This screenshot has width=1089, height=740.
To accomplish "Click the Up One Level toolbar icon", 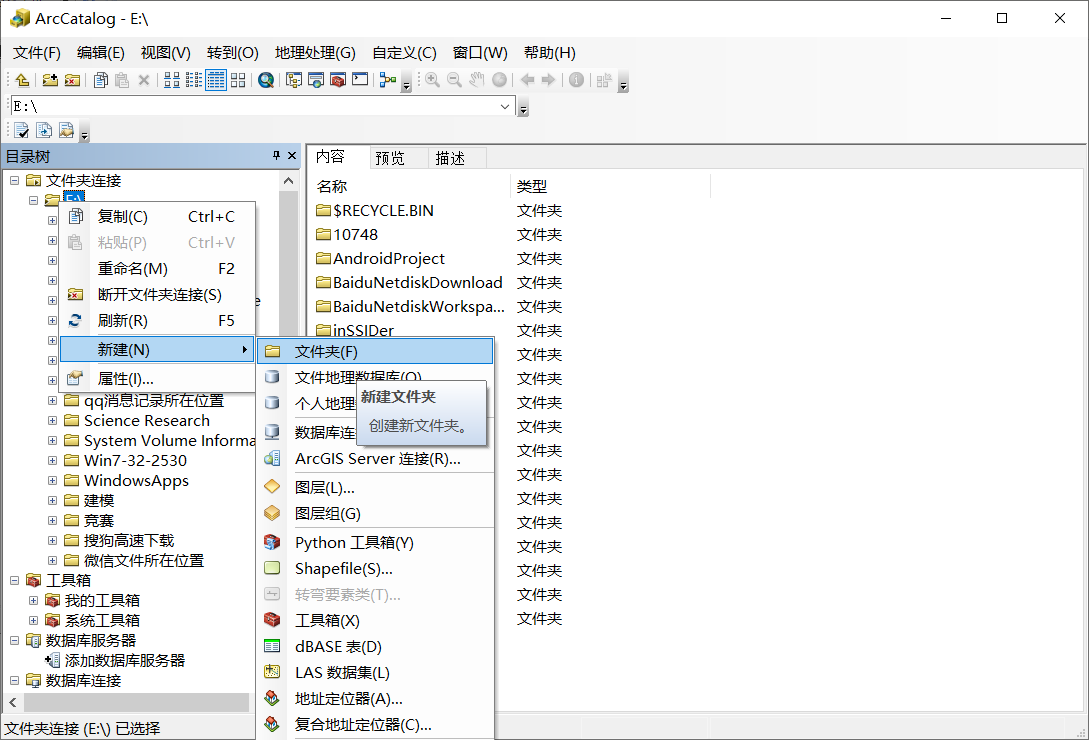I will point(22,80).
